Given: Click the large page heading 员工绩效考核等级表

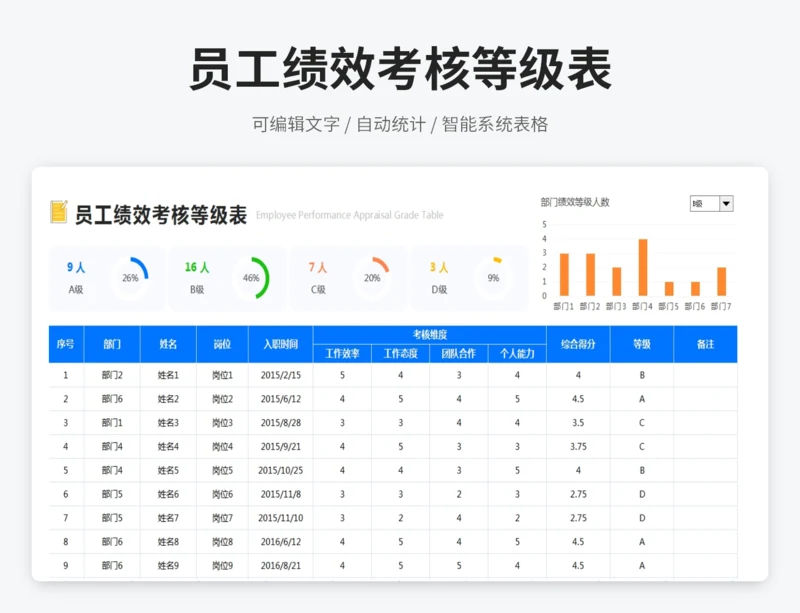Looking at the screenshot, I should point(401,69).
